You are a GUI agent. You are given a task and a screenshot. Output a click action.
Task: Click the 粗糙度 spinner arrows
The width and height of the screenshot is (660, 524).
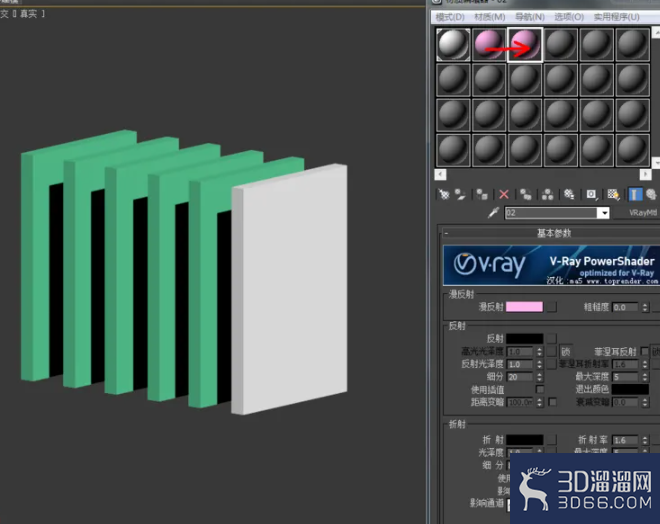[x=645, y=307]
